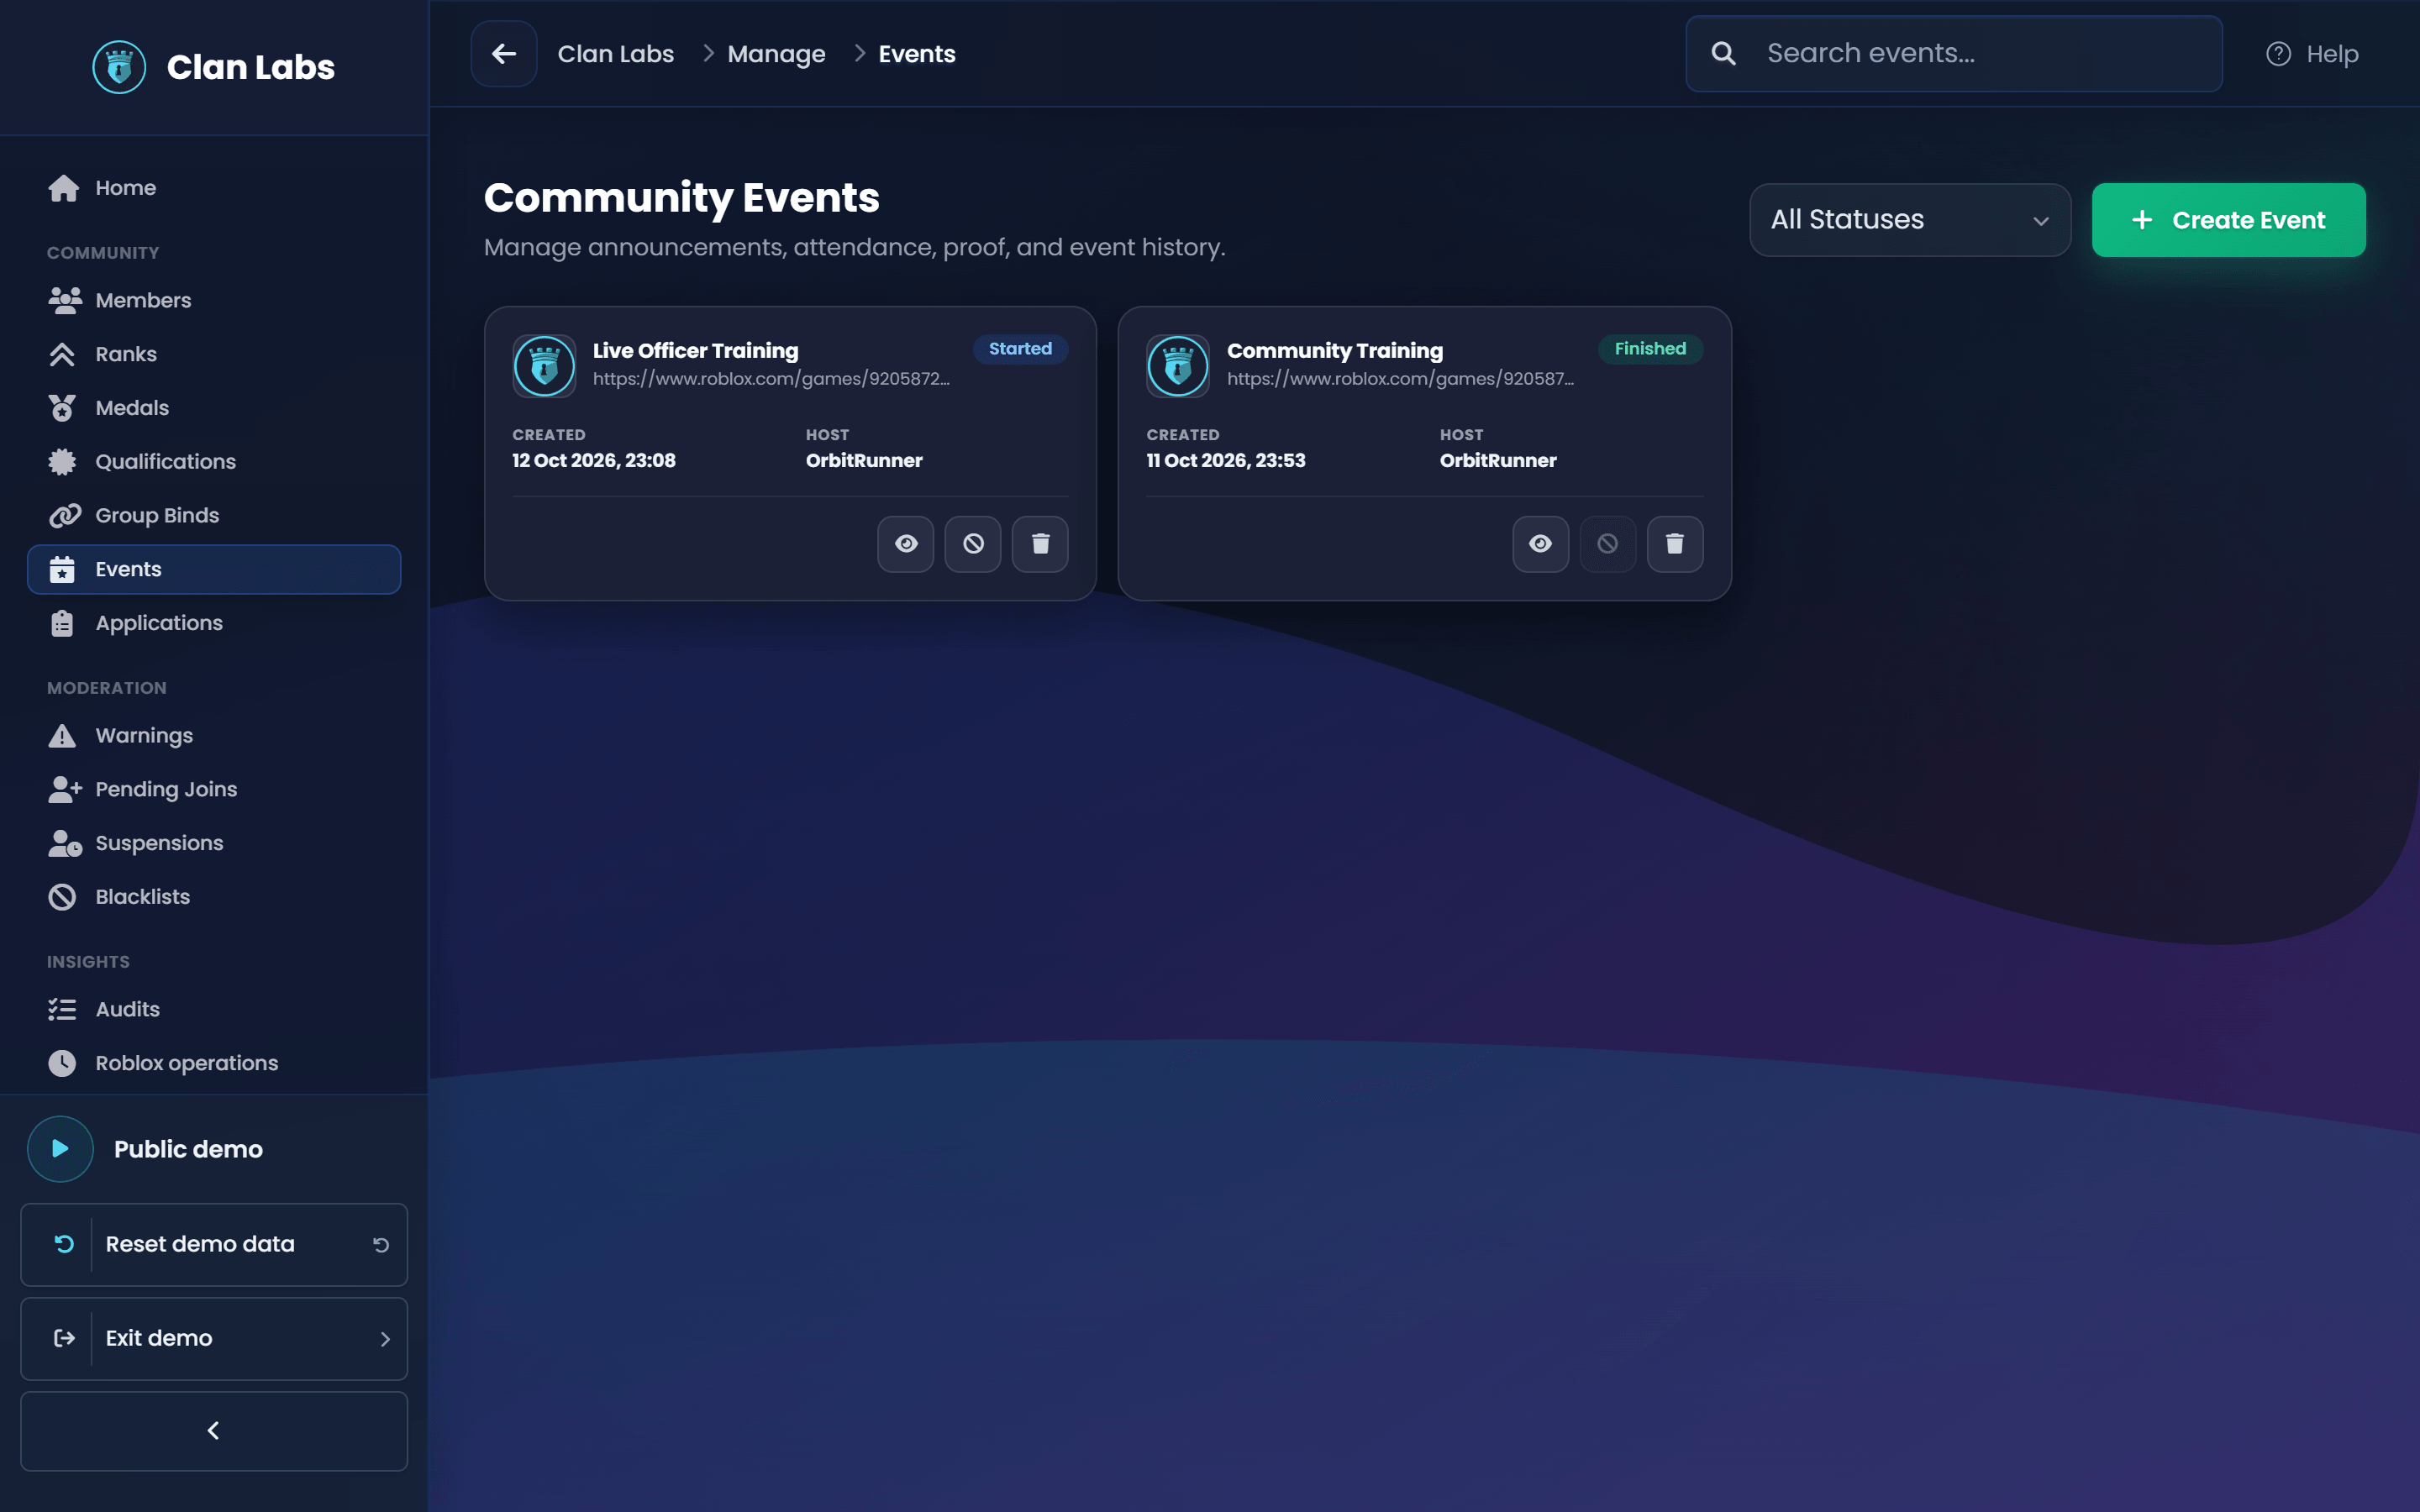
Task: Open Members in the sidebar
Action: coord(214,300)
